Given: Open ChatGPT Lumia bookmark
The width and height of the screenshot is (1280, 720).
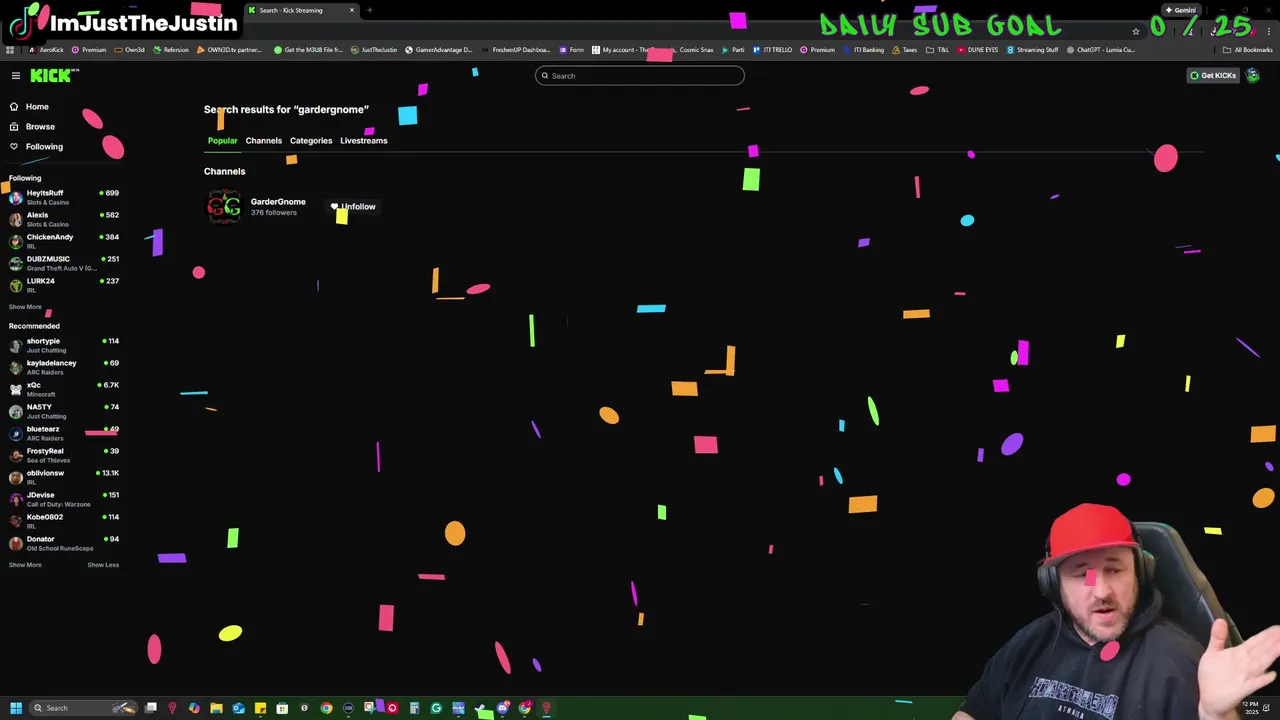Looking at the screenshot, I should coord(1101,50).
